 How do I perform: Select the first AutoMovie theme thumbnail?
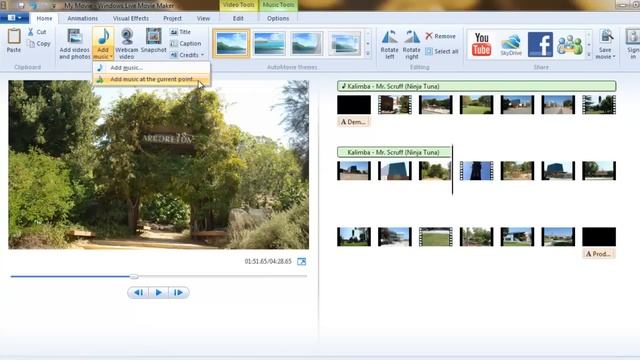[231, 43]
